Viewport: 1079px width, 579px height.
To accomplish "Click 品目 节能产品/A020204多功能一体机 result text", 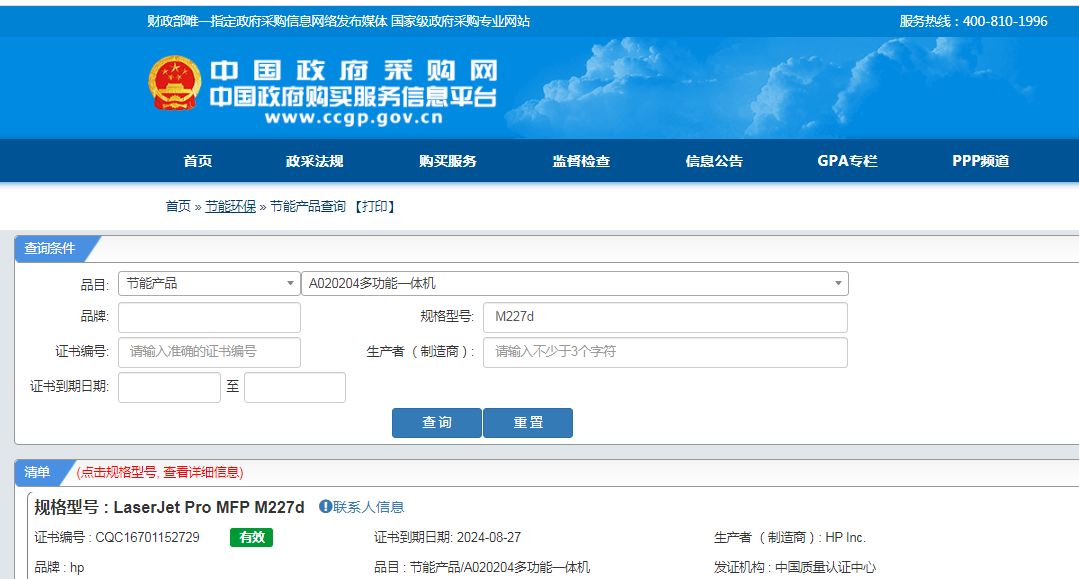I will coord(482,568).
